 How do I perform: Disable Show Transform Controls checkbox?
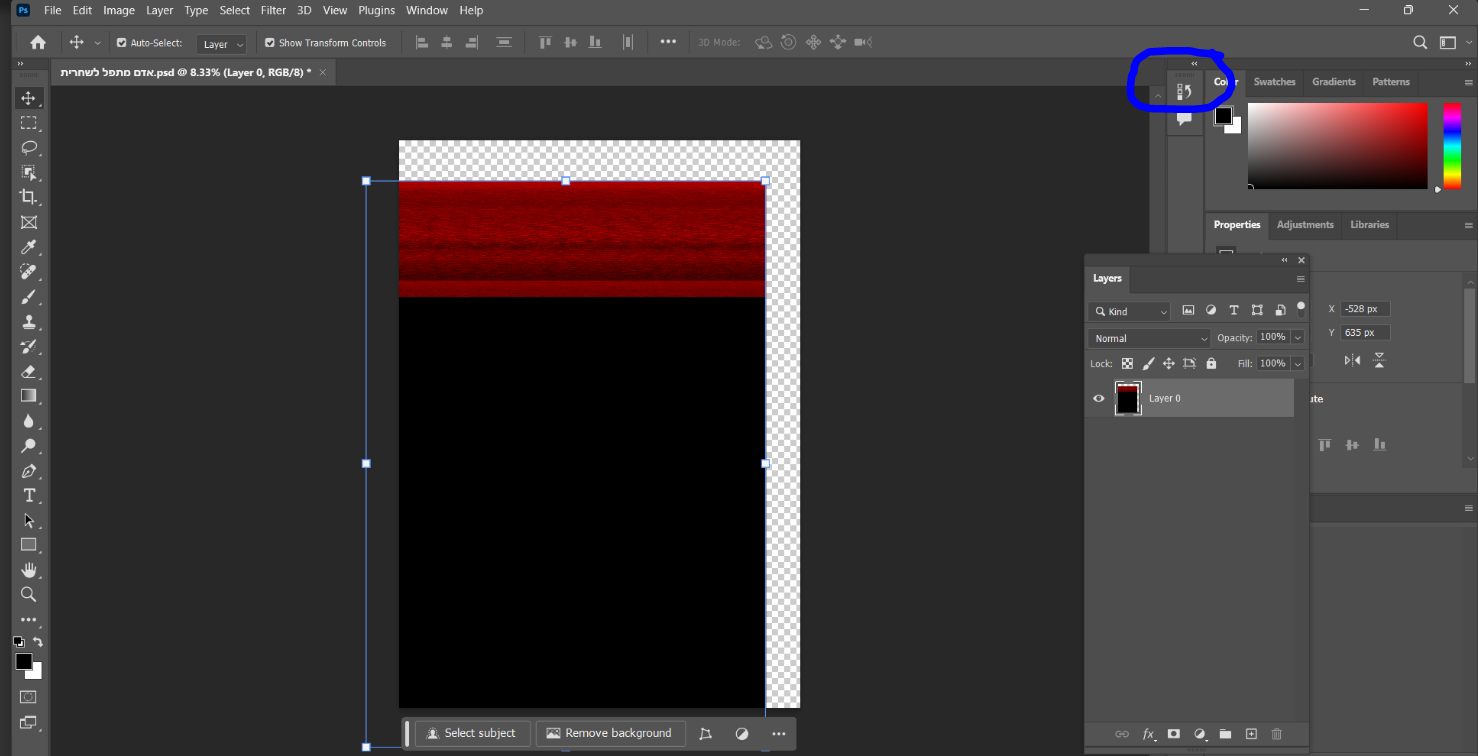pos(270,43)
